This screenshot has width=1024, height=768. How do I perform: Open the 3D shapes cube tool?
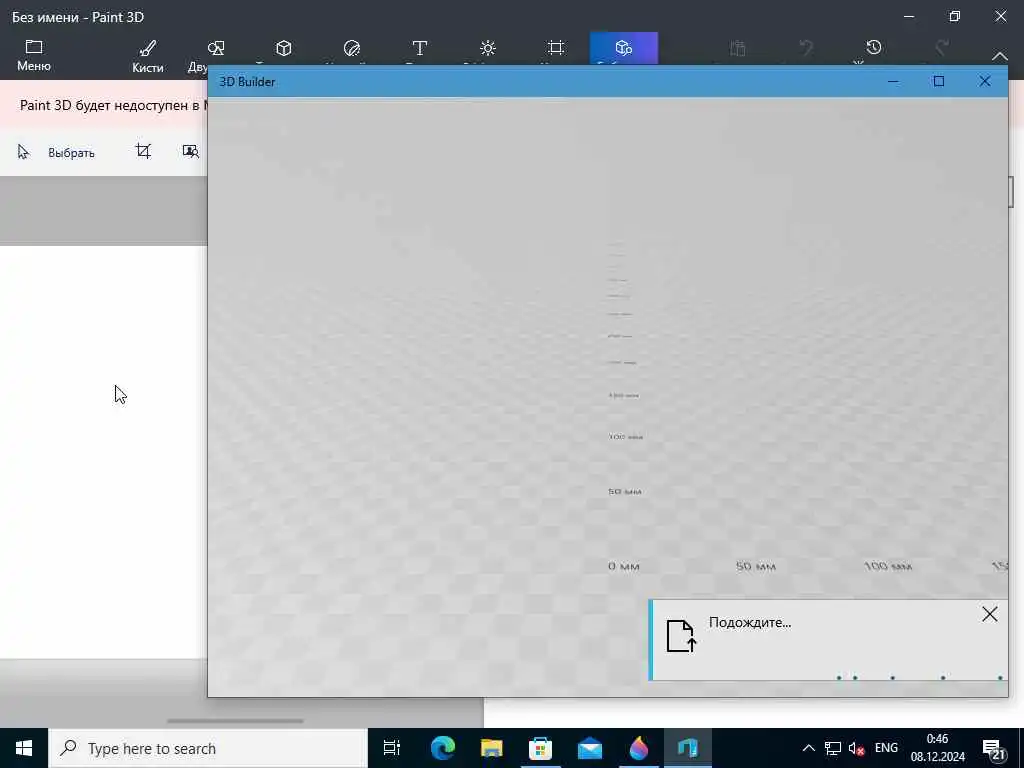point(283,48)
